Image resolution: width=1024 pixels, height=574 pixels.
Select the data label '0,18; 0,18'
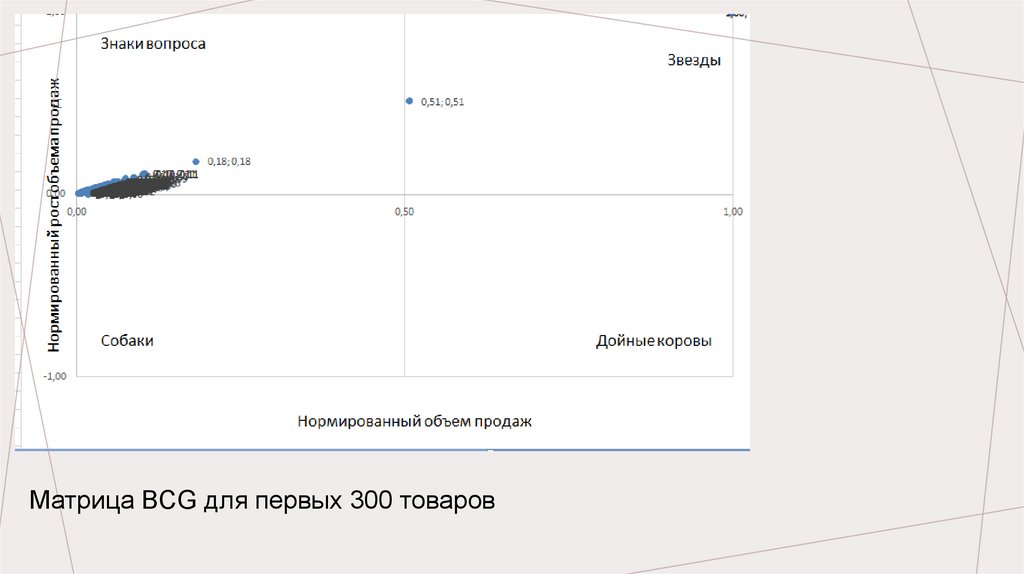coord(229,161)
